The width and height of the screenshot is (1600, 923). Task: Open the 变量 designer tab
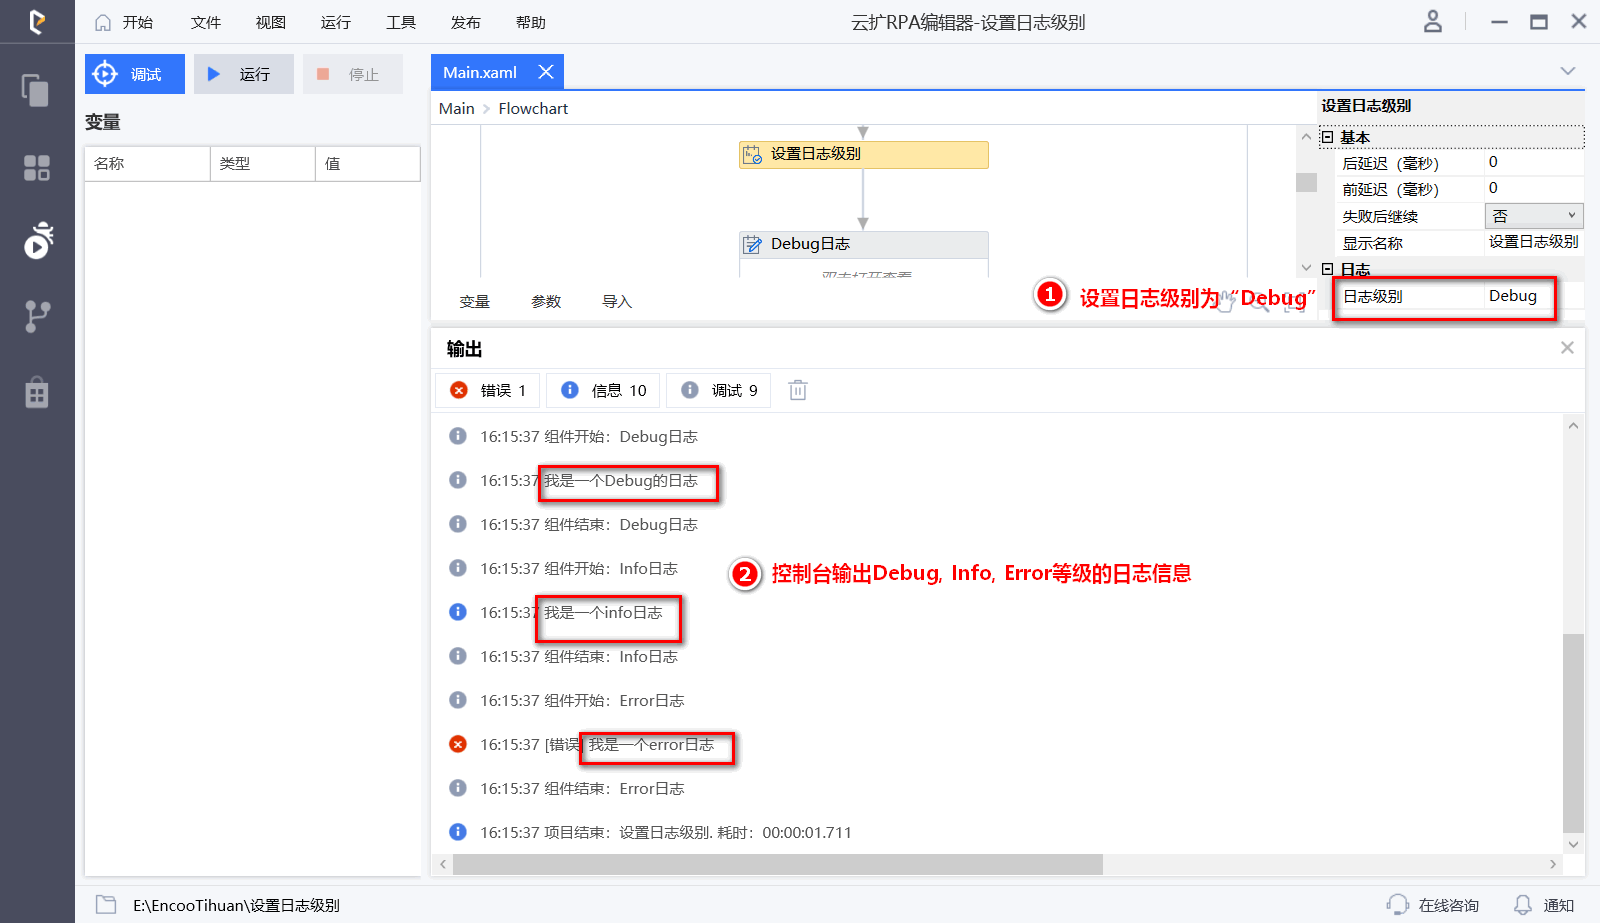tap(475, 302)
